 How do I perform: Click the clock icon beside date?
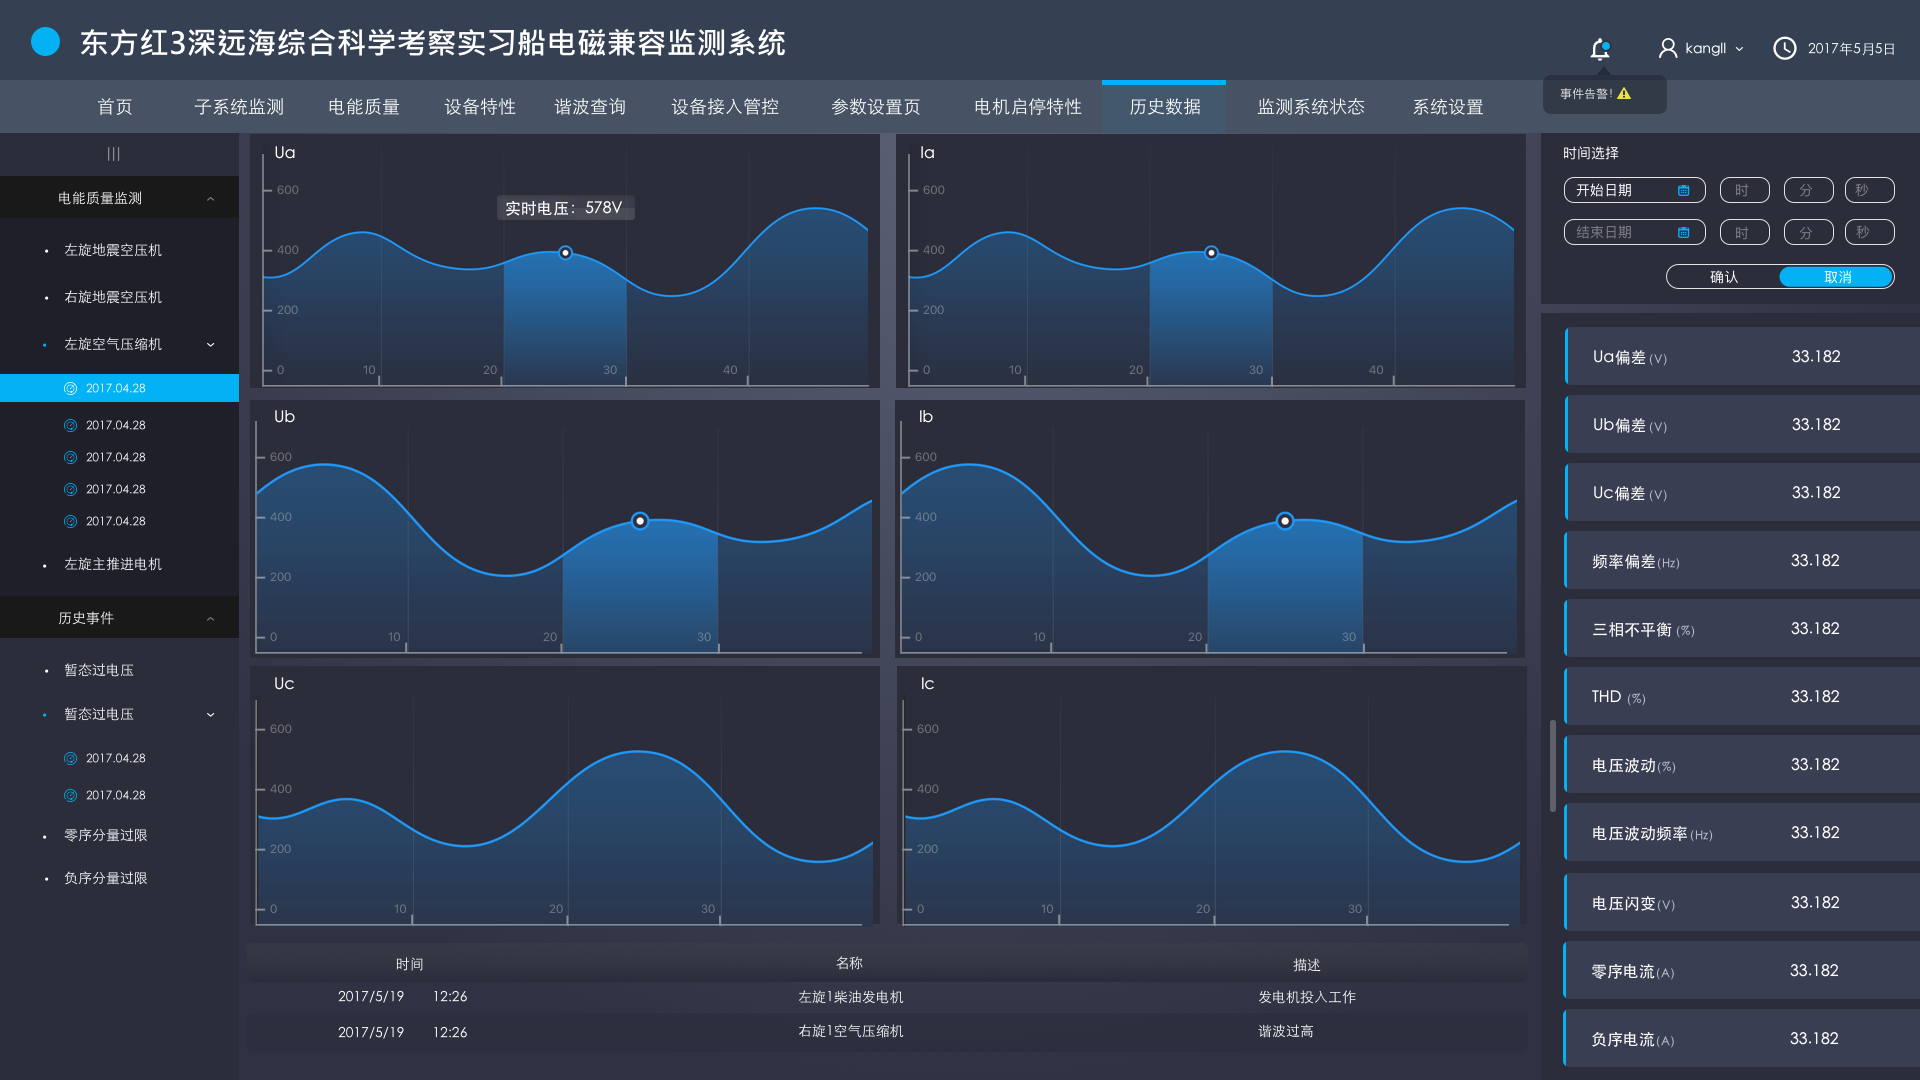point(1784,48)
